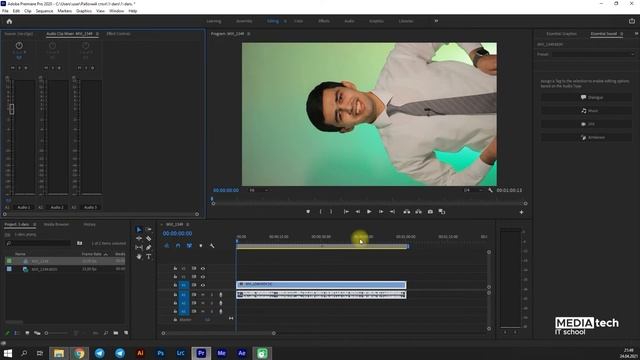640x360 pixels.
Task: Switch Project panel to list view
Action: 17,333
